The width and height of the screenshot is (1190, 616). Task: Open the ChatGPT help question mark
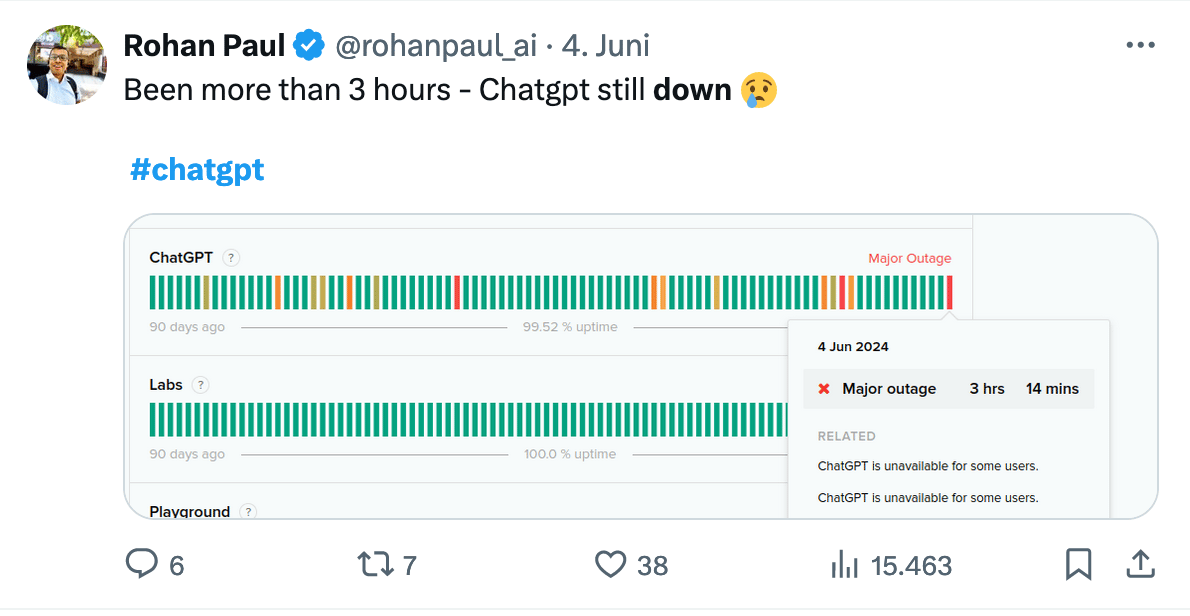tap(231, 257)
